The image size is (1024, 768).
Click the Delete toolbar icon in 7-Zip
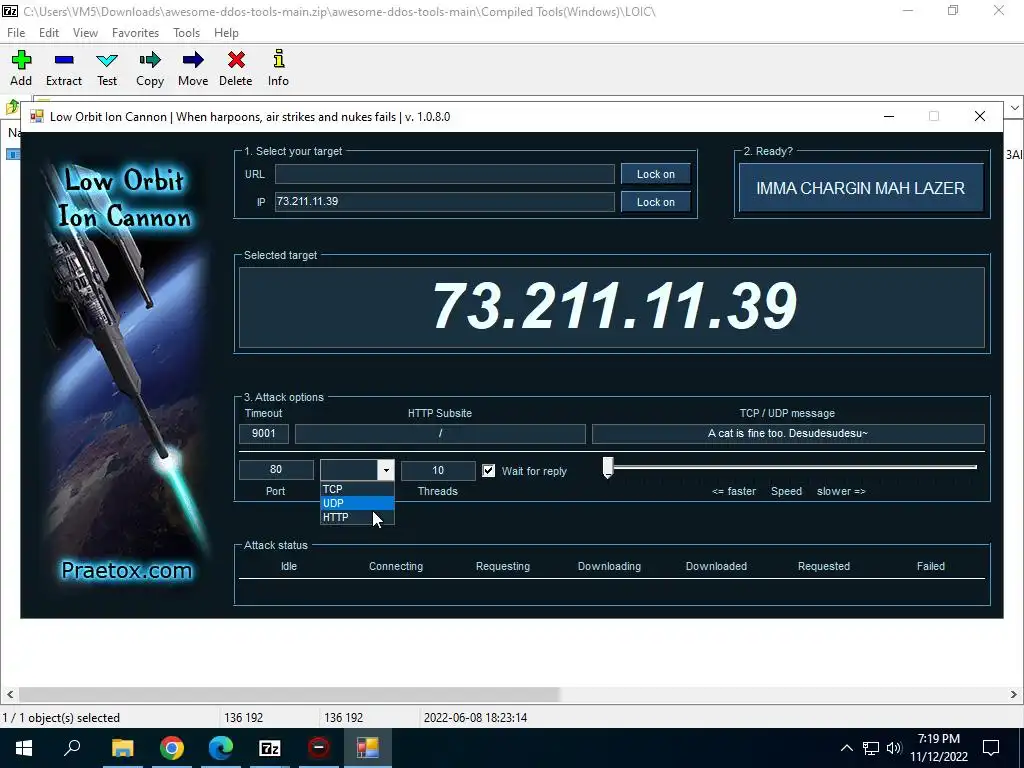(x=236, y=60)
